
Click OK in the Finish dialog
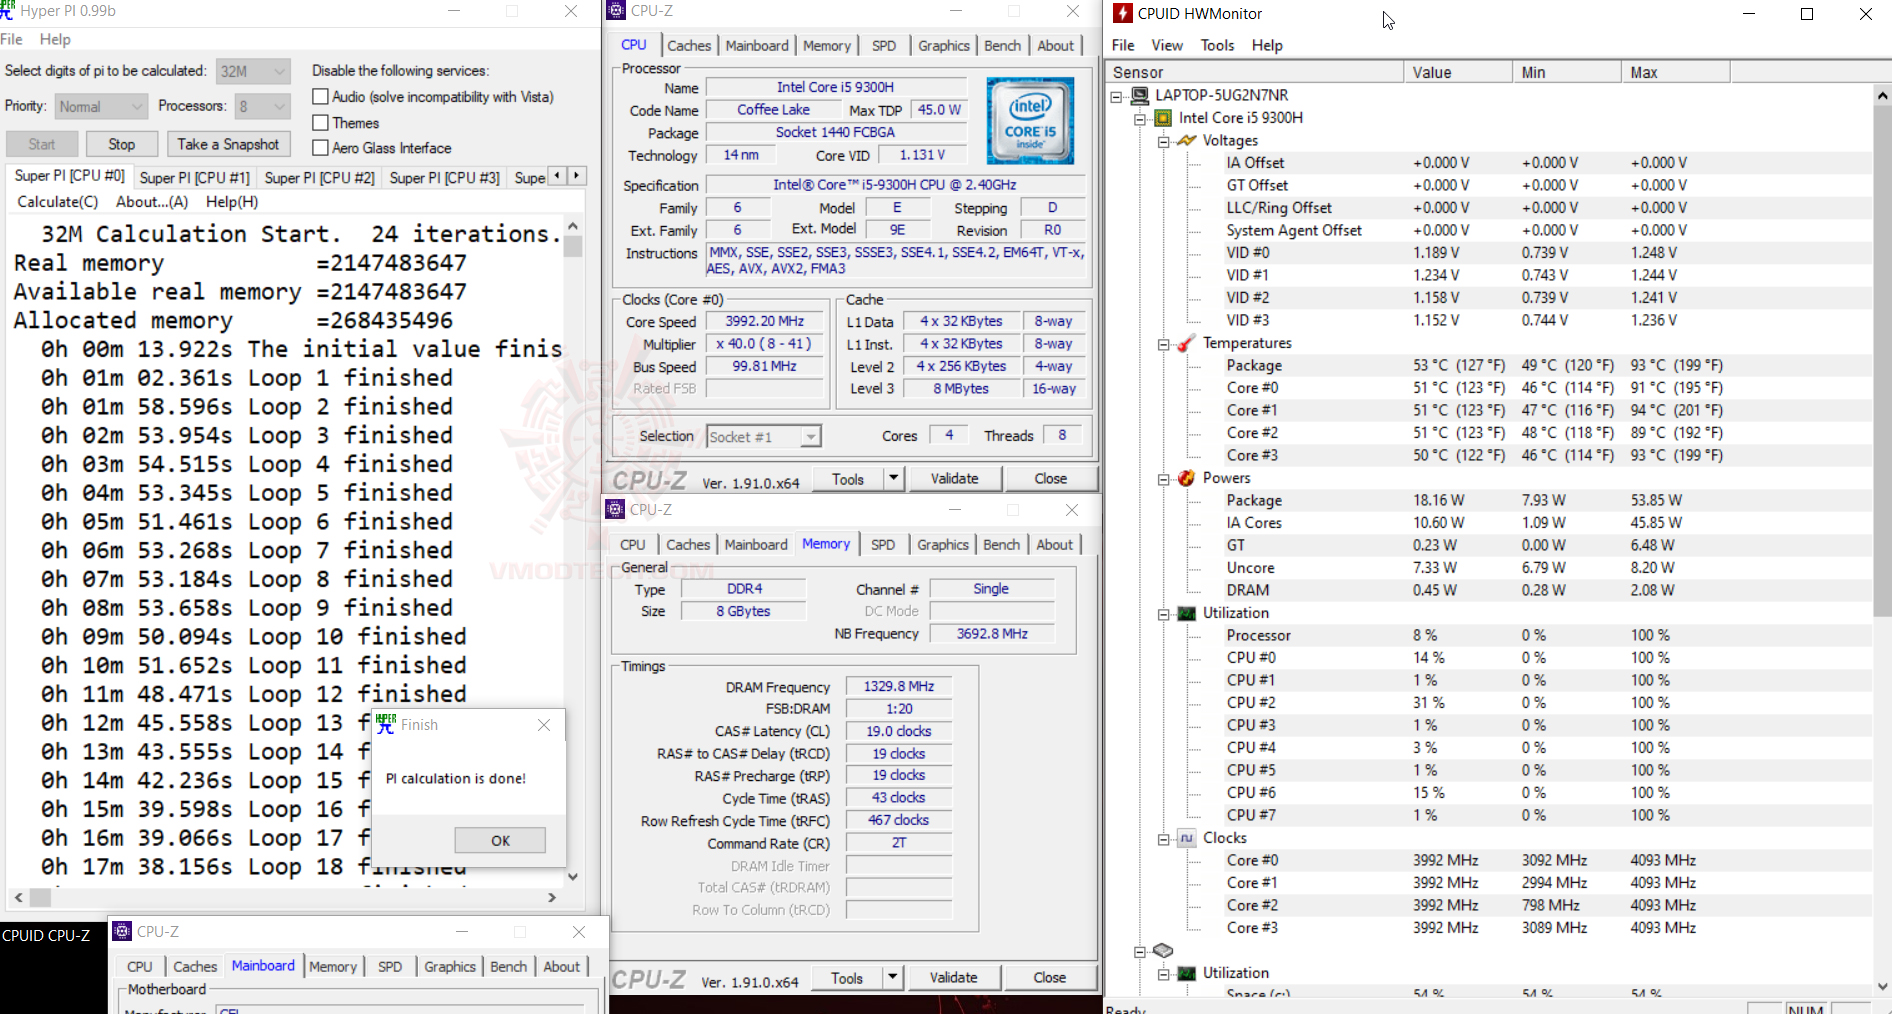[x=500, y=840]
